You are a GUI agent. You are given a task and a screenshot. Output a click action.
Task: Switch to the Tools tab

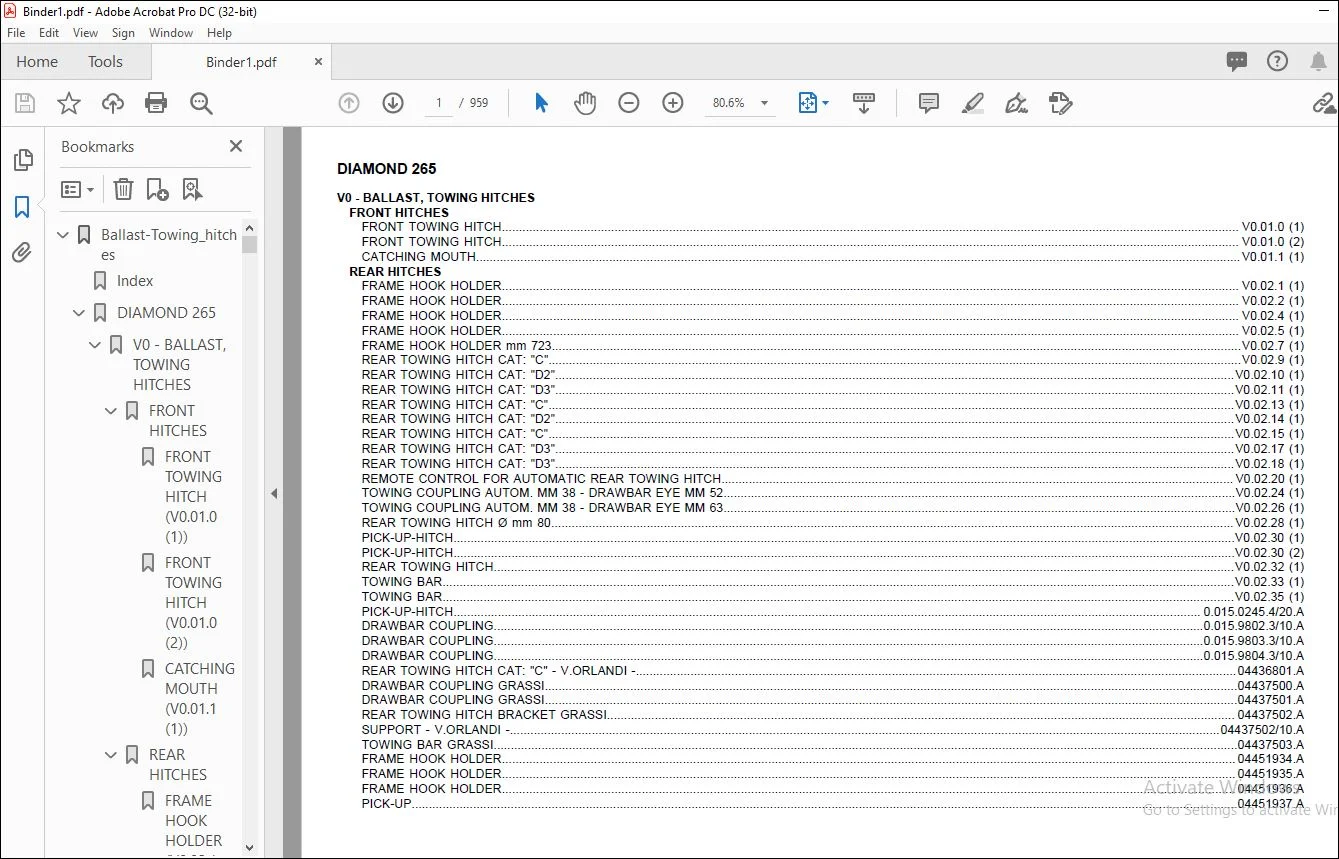105,62
